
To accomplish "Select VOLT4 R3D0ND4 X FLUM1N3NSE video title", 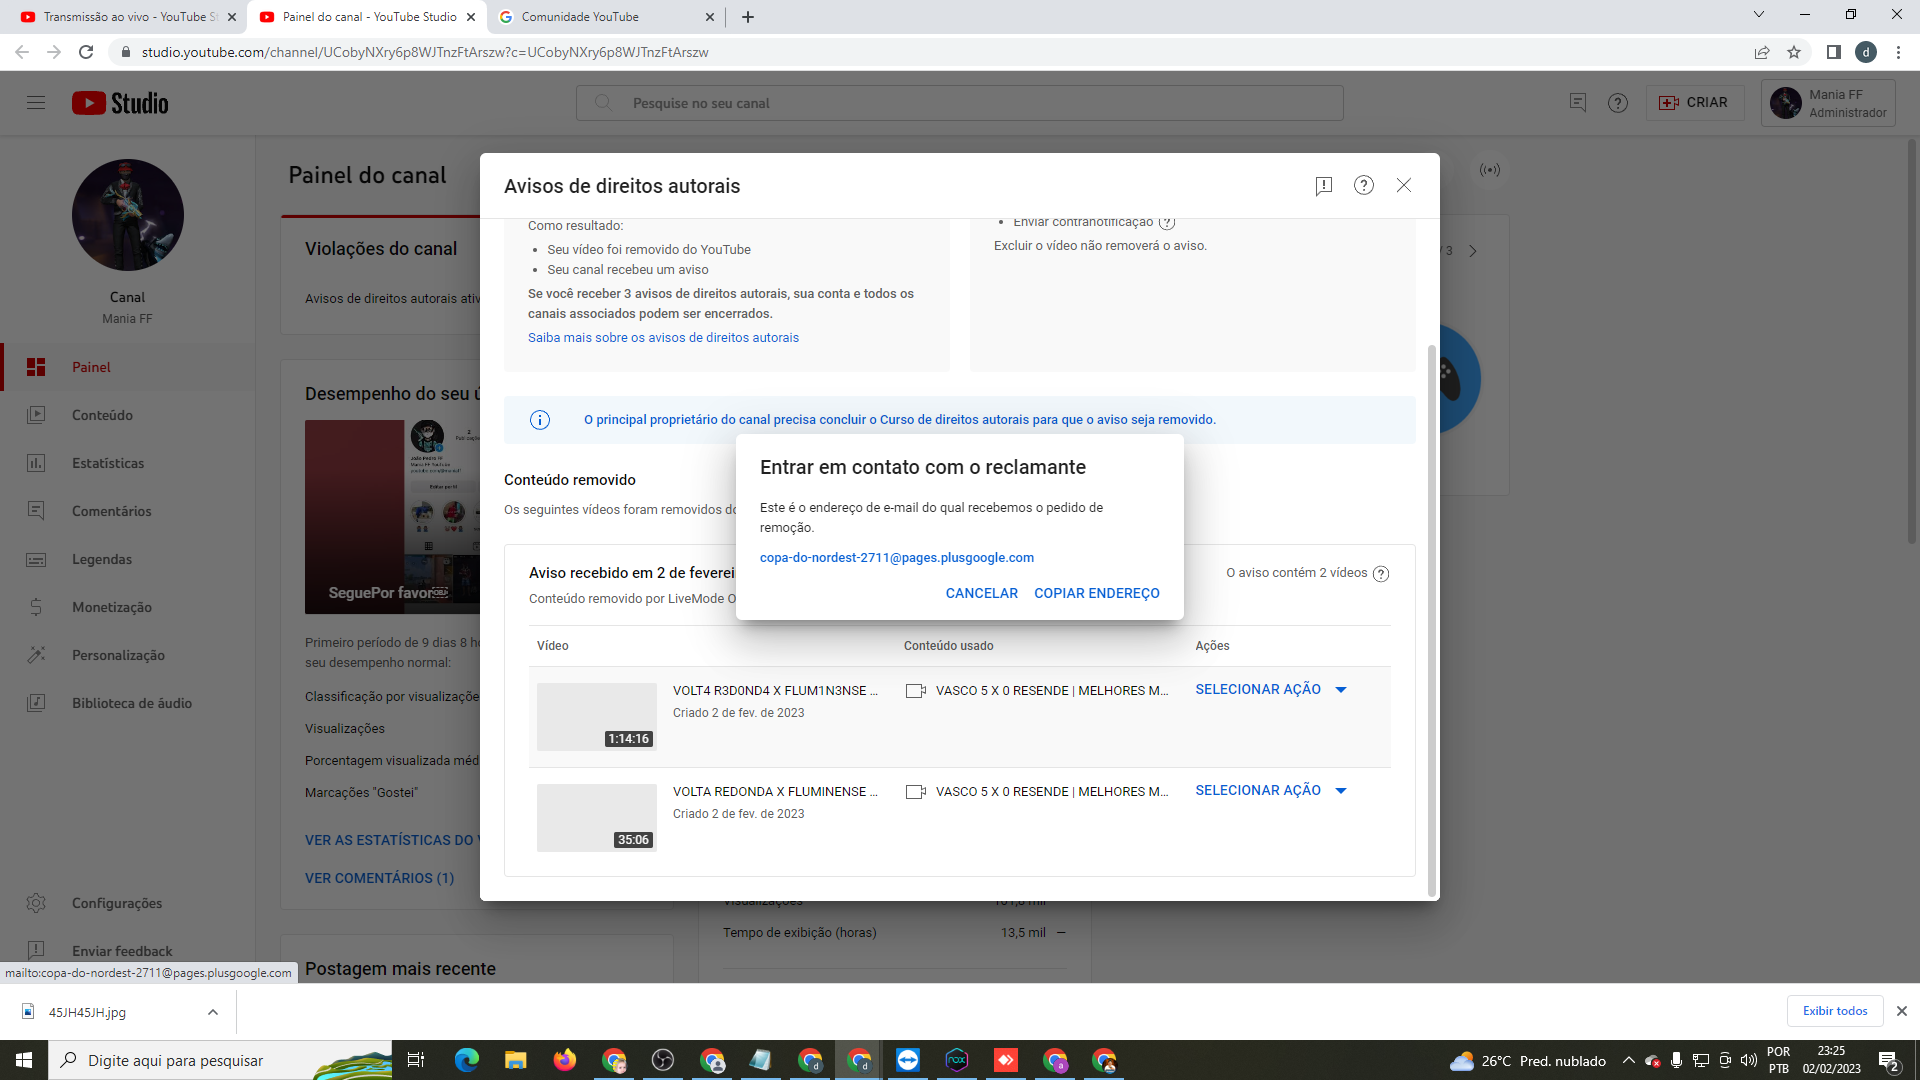I will pos(775,690).
